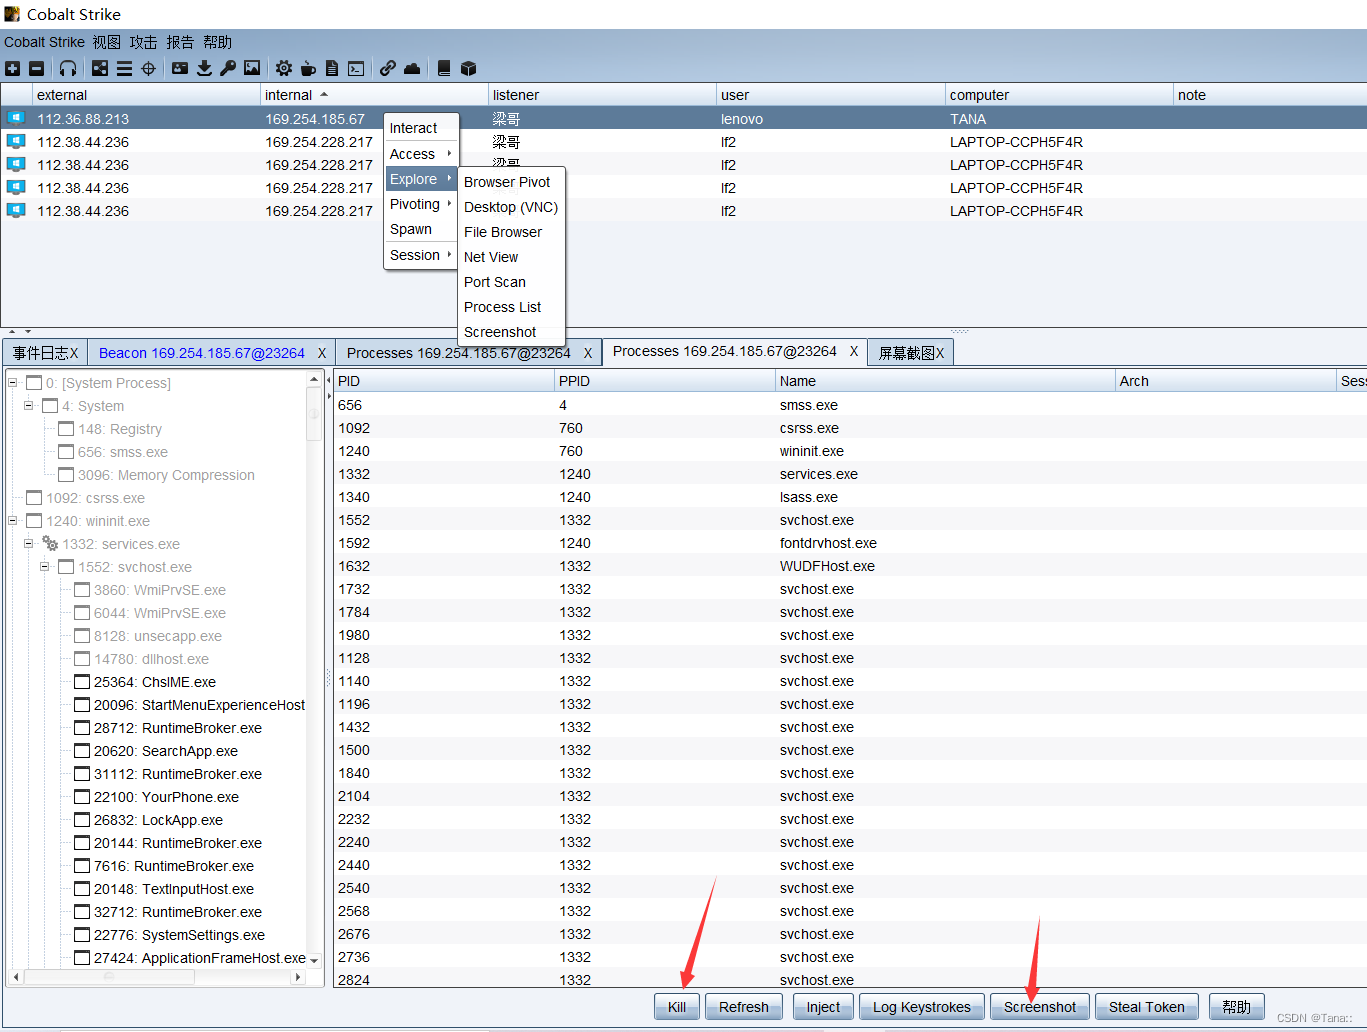Image resolution: width=1367 pixels, height=1032 pixels.
Task: Expand the Session submenu
Action: click(420, 255)
